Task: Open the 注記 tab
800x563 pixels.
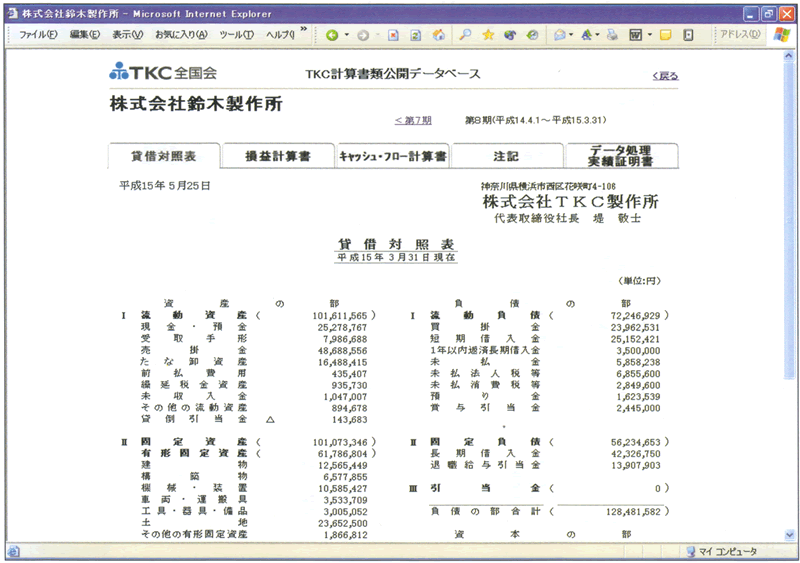Action: click(x=506, y=156)
